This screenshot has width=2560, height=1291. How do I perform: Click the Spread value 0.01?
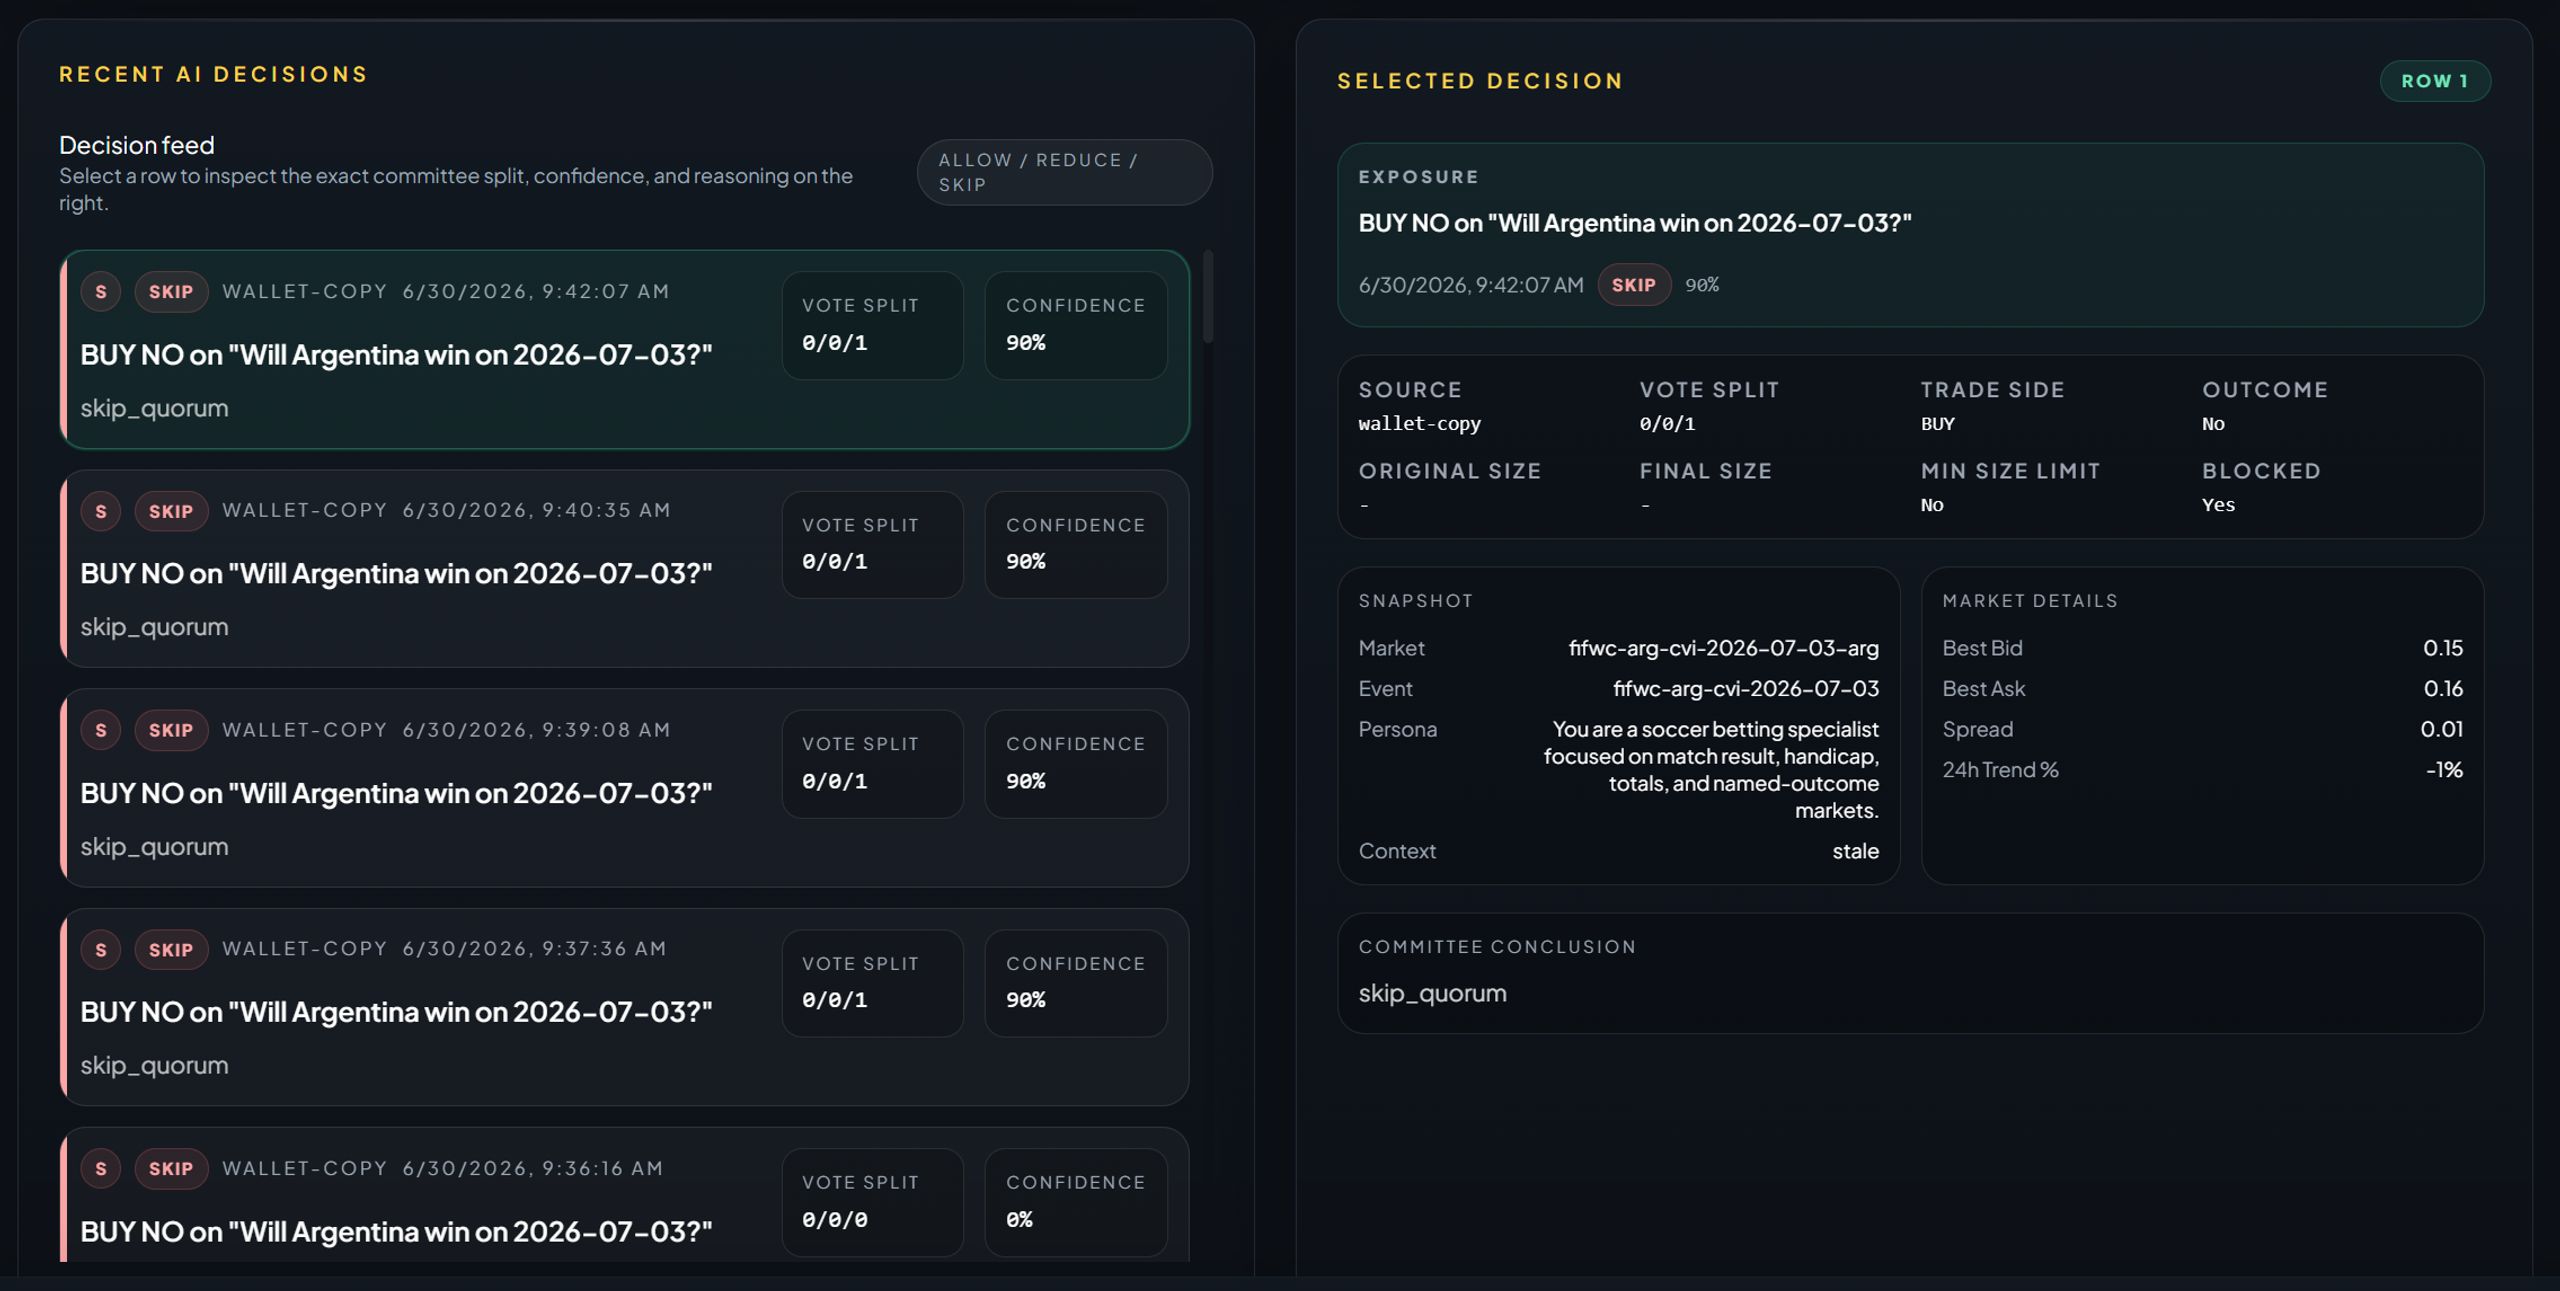pos(2442,729)
